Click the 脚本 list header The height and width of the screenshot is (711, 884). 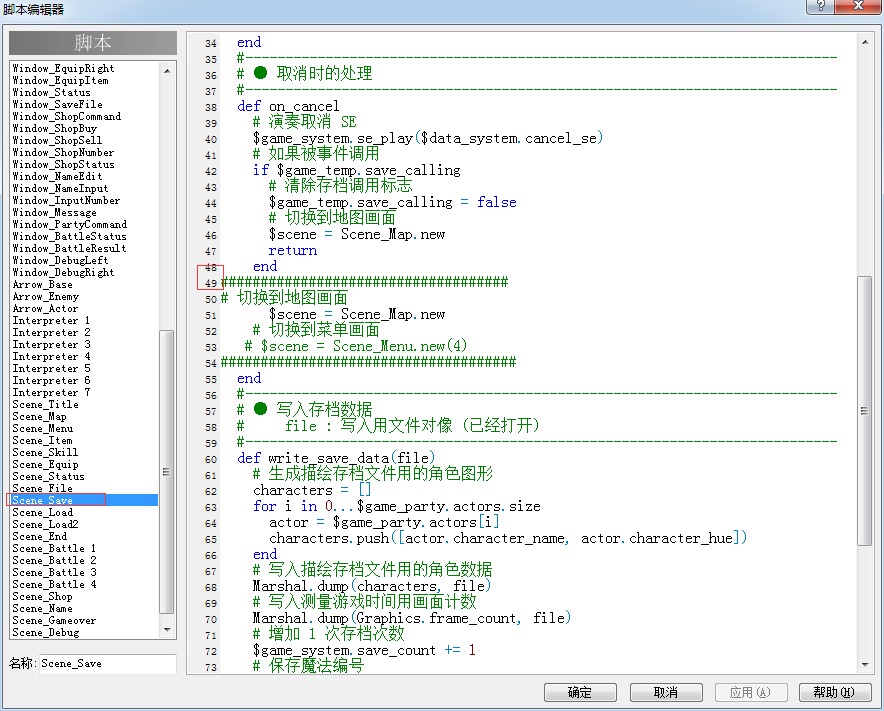[x=93, y=43]
